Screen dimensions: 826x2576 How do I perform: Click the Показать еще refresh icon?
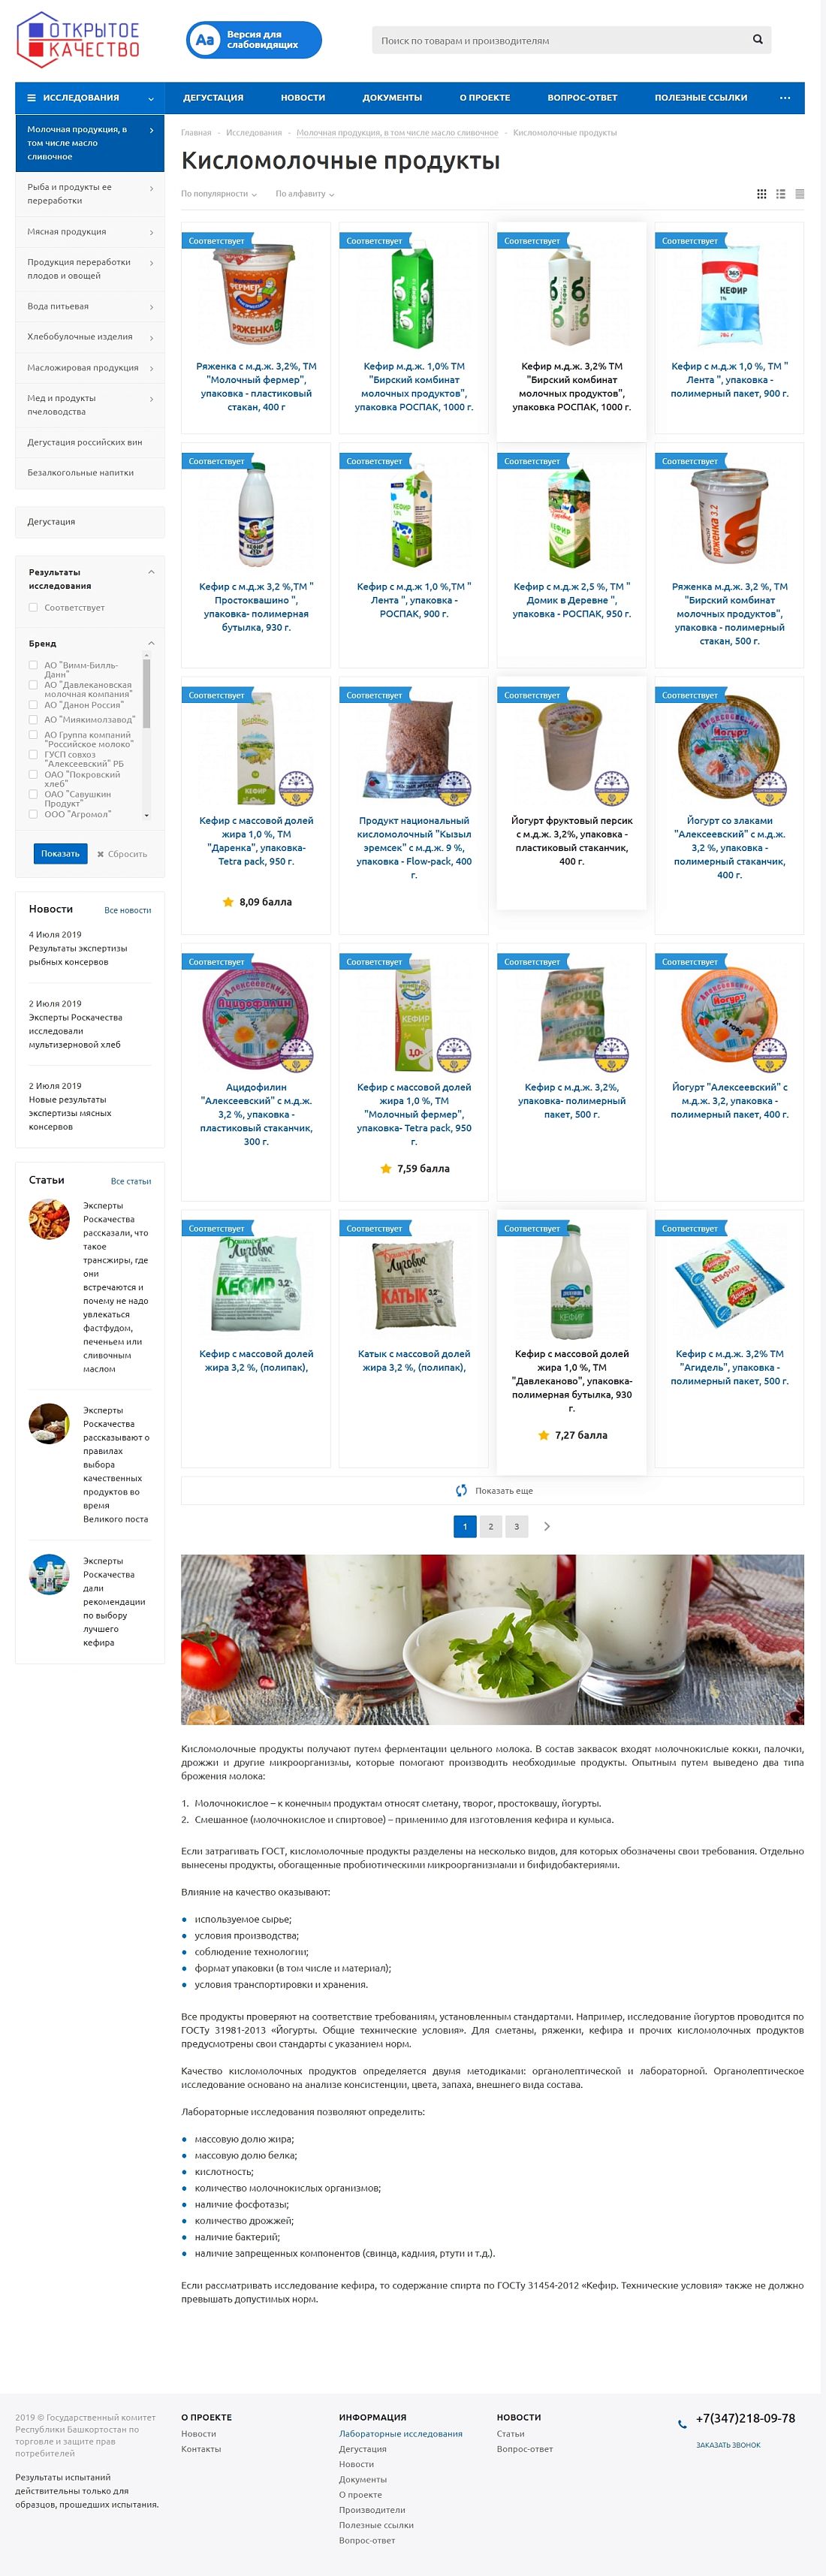(x=461, y=1490)
